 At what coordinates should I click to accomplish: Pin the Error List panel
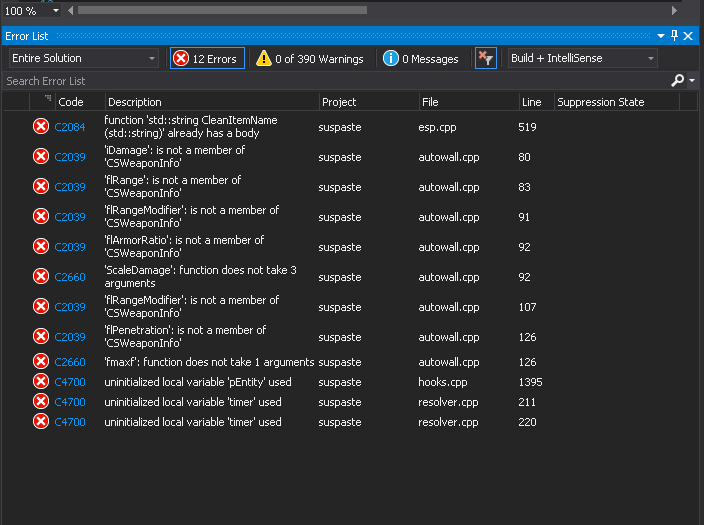tap(674, 35)
